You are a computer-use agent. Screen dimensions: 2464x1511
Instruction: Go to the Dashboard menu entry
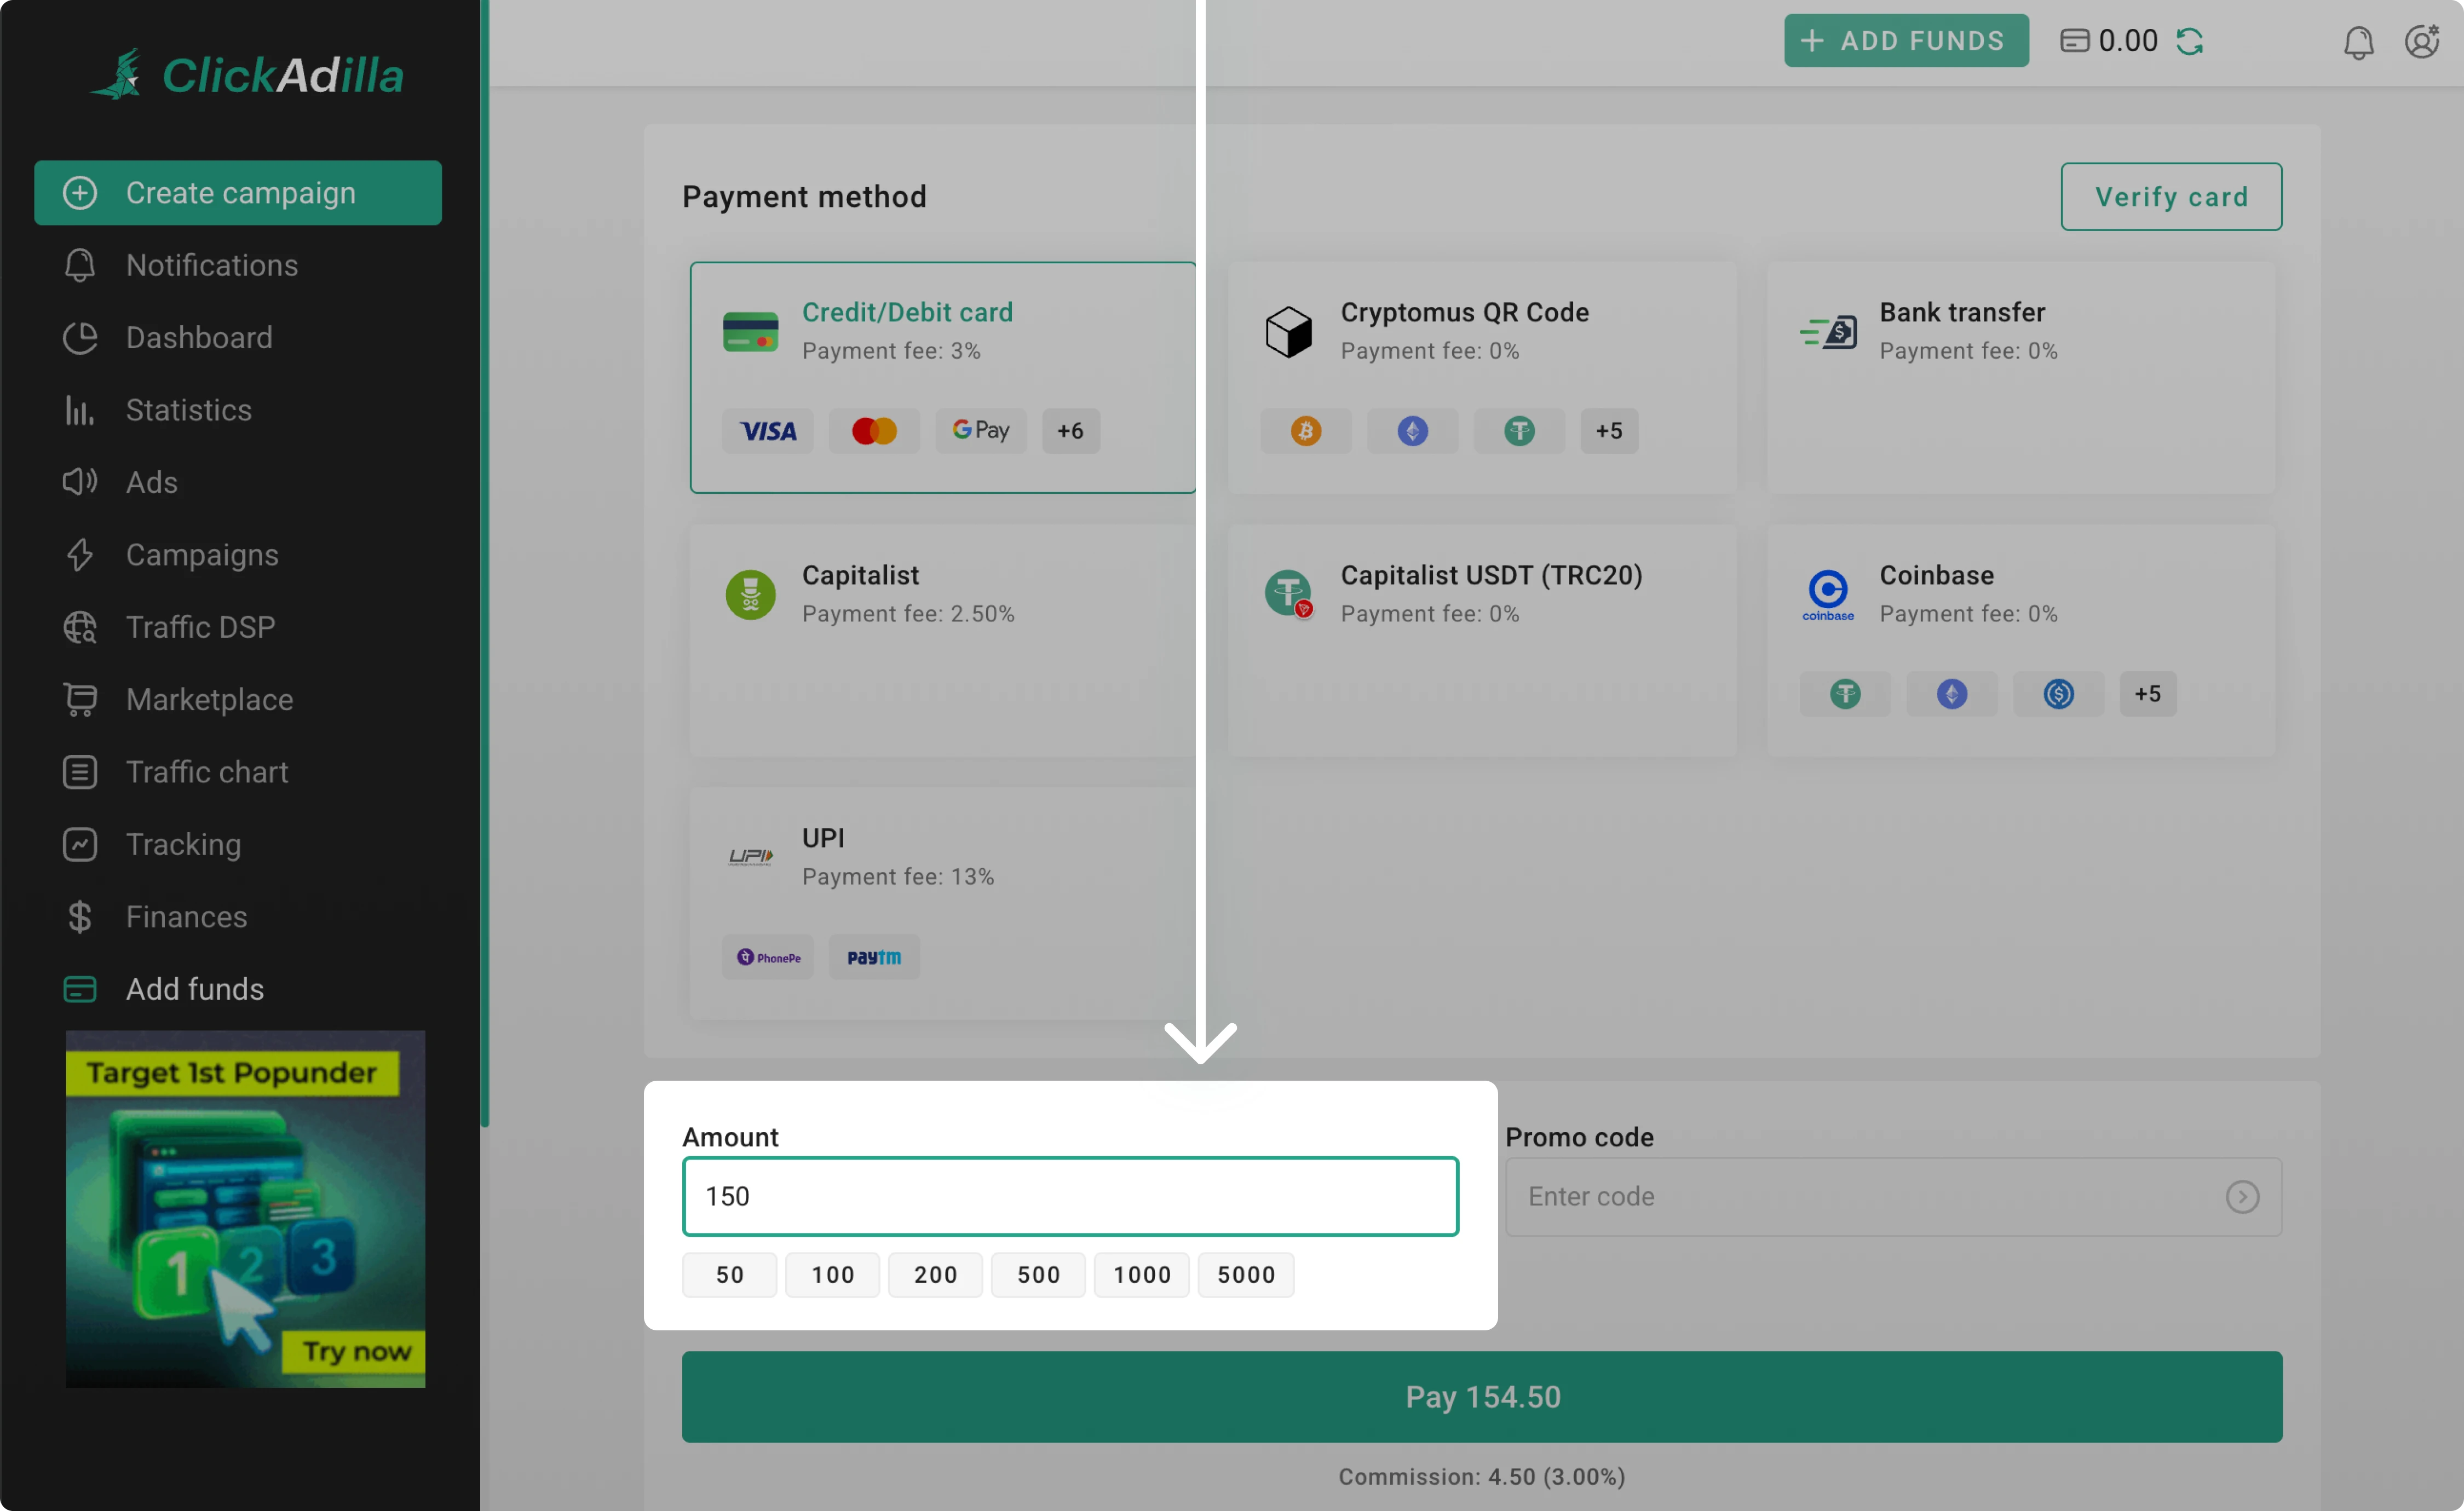(x=199, y=338)
